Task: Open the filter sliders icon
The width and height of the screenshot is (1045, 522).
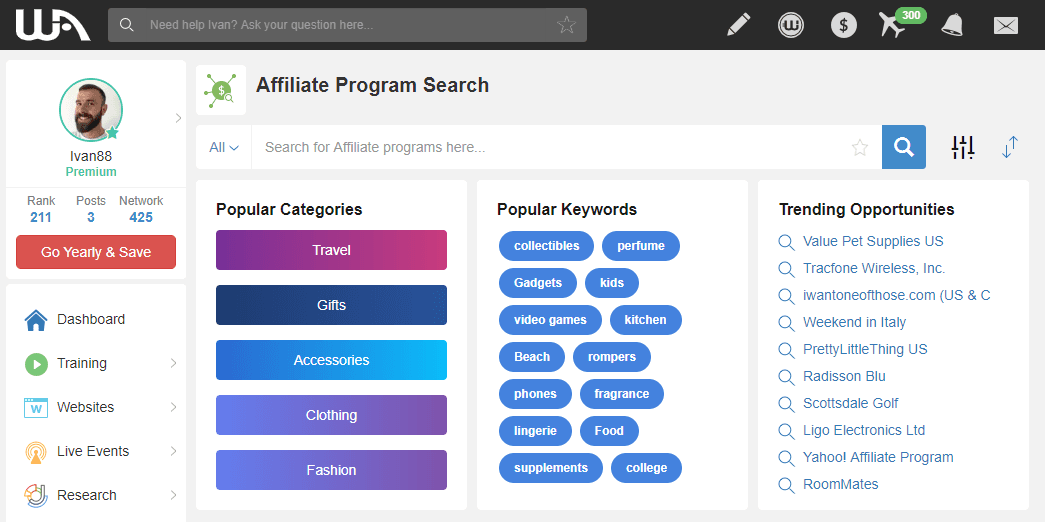Action: 963,147
